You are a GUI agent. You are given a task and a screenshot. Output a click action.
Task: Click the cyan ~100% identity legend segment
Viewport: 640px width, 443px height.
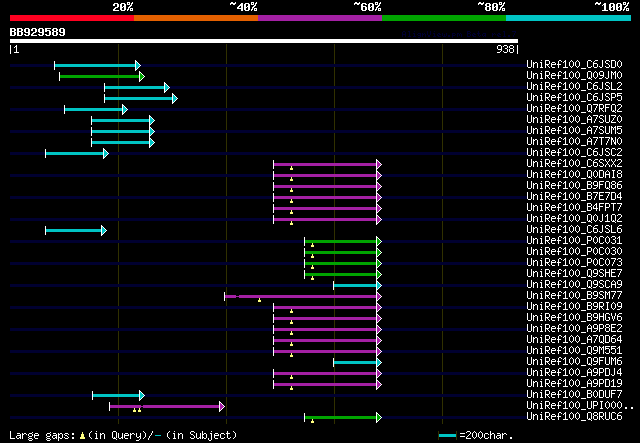tap(569, 18)
